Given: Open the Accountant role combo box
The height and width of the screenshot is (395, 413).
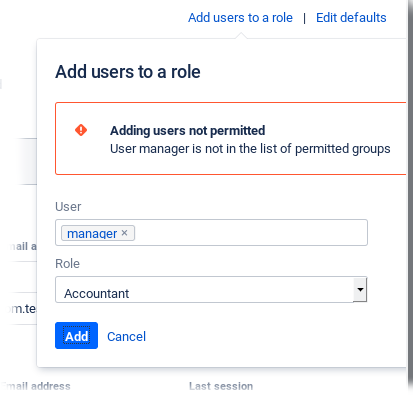Looking at the screenshot, I should point(211,289).
